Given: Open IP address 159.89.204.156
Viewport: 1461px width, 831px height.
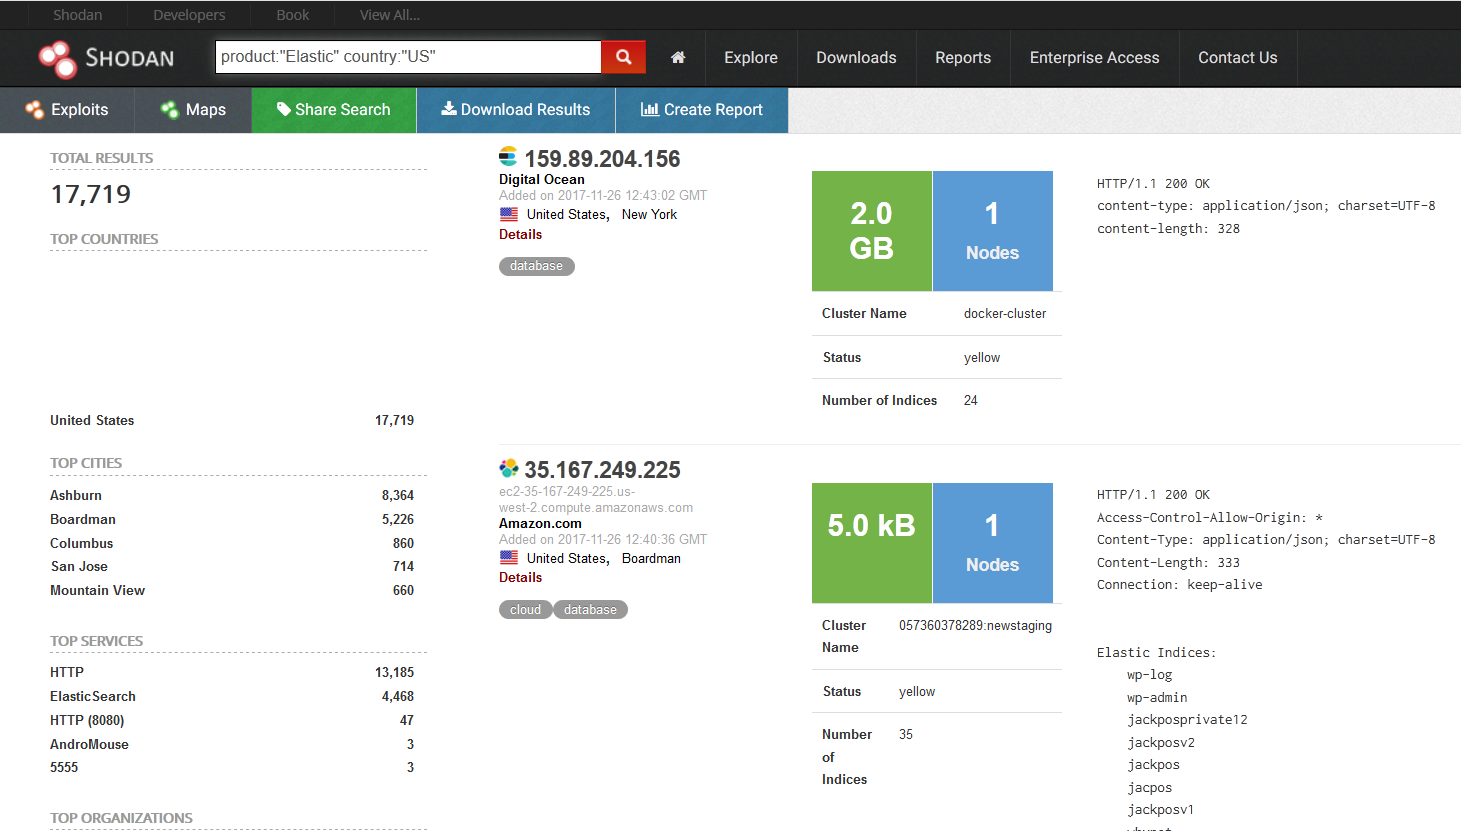Looking at the screenshot, I should point(602,159).
